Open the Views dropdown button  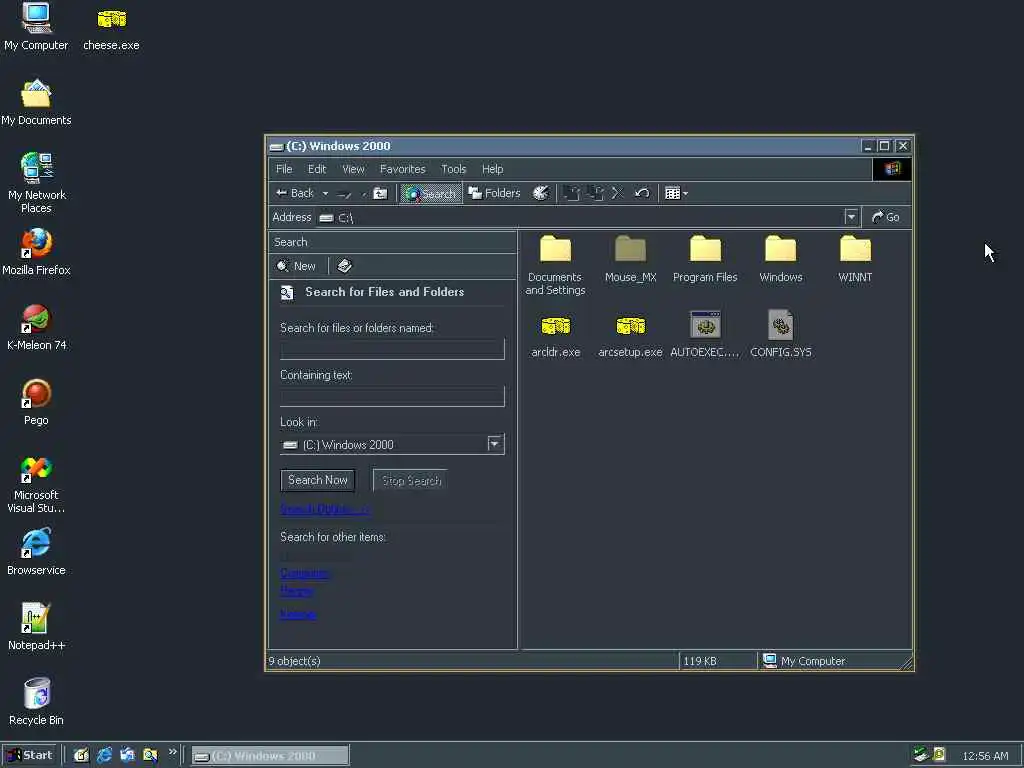[x=676, y=193]
